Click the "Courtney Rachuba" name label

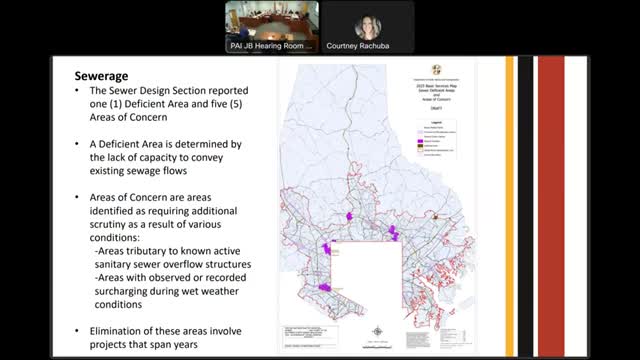coord(358,46)
